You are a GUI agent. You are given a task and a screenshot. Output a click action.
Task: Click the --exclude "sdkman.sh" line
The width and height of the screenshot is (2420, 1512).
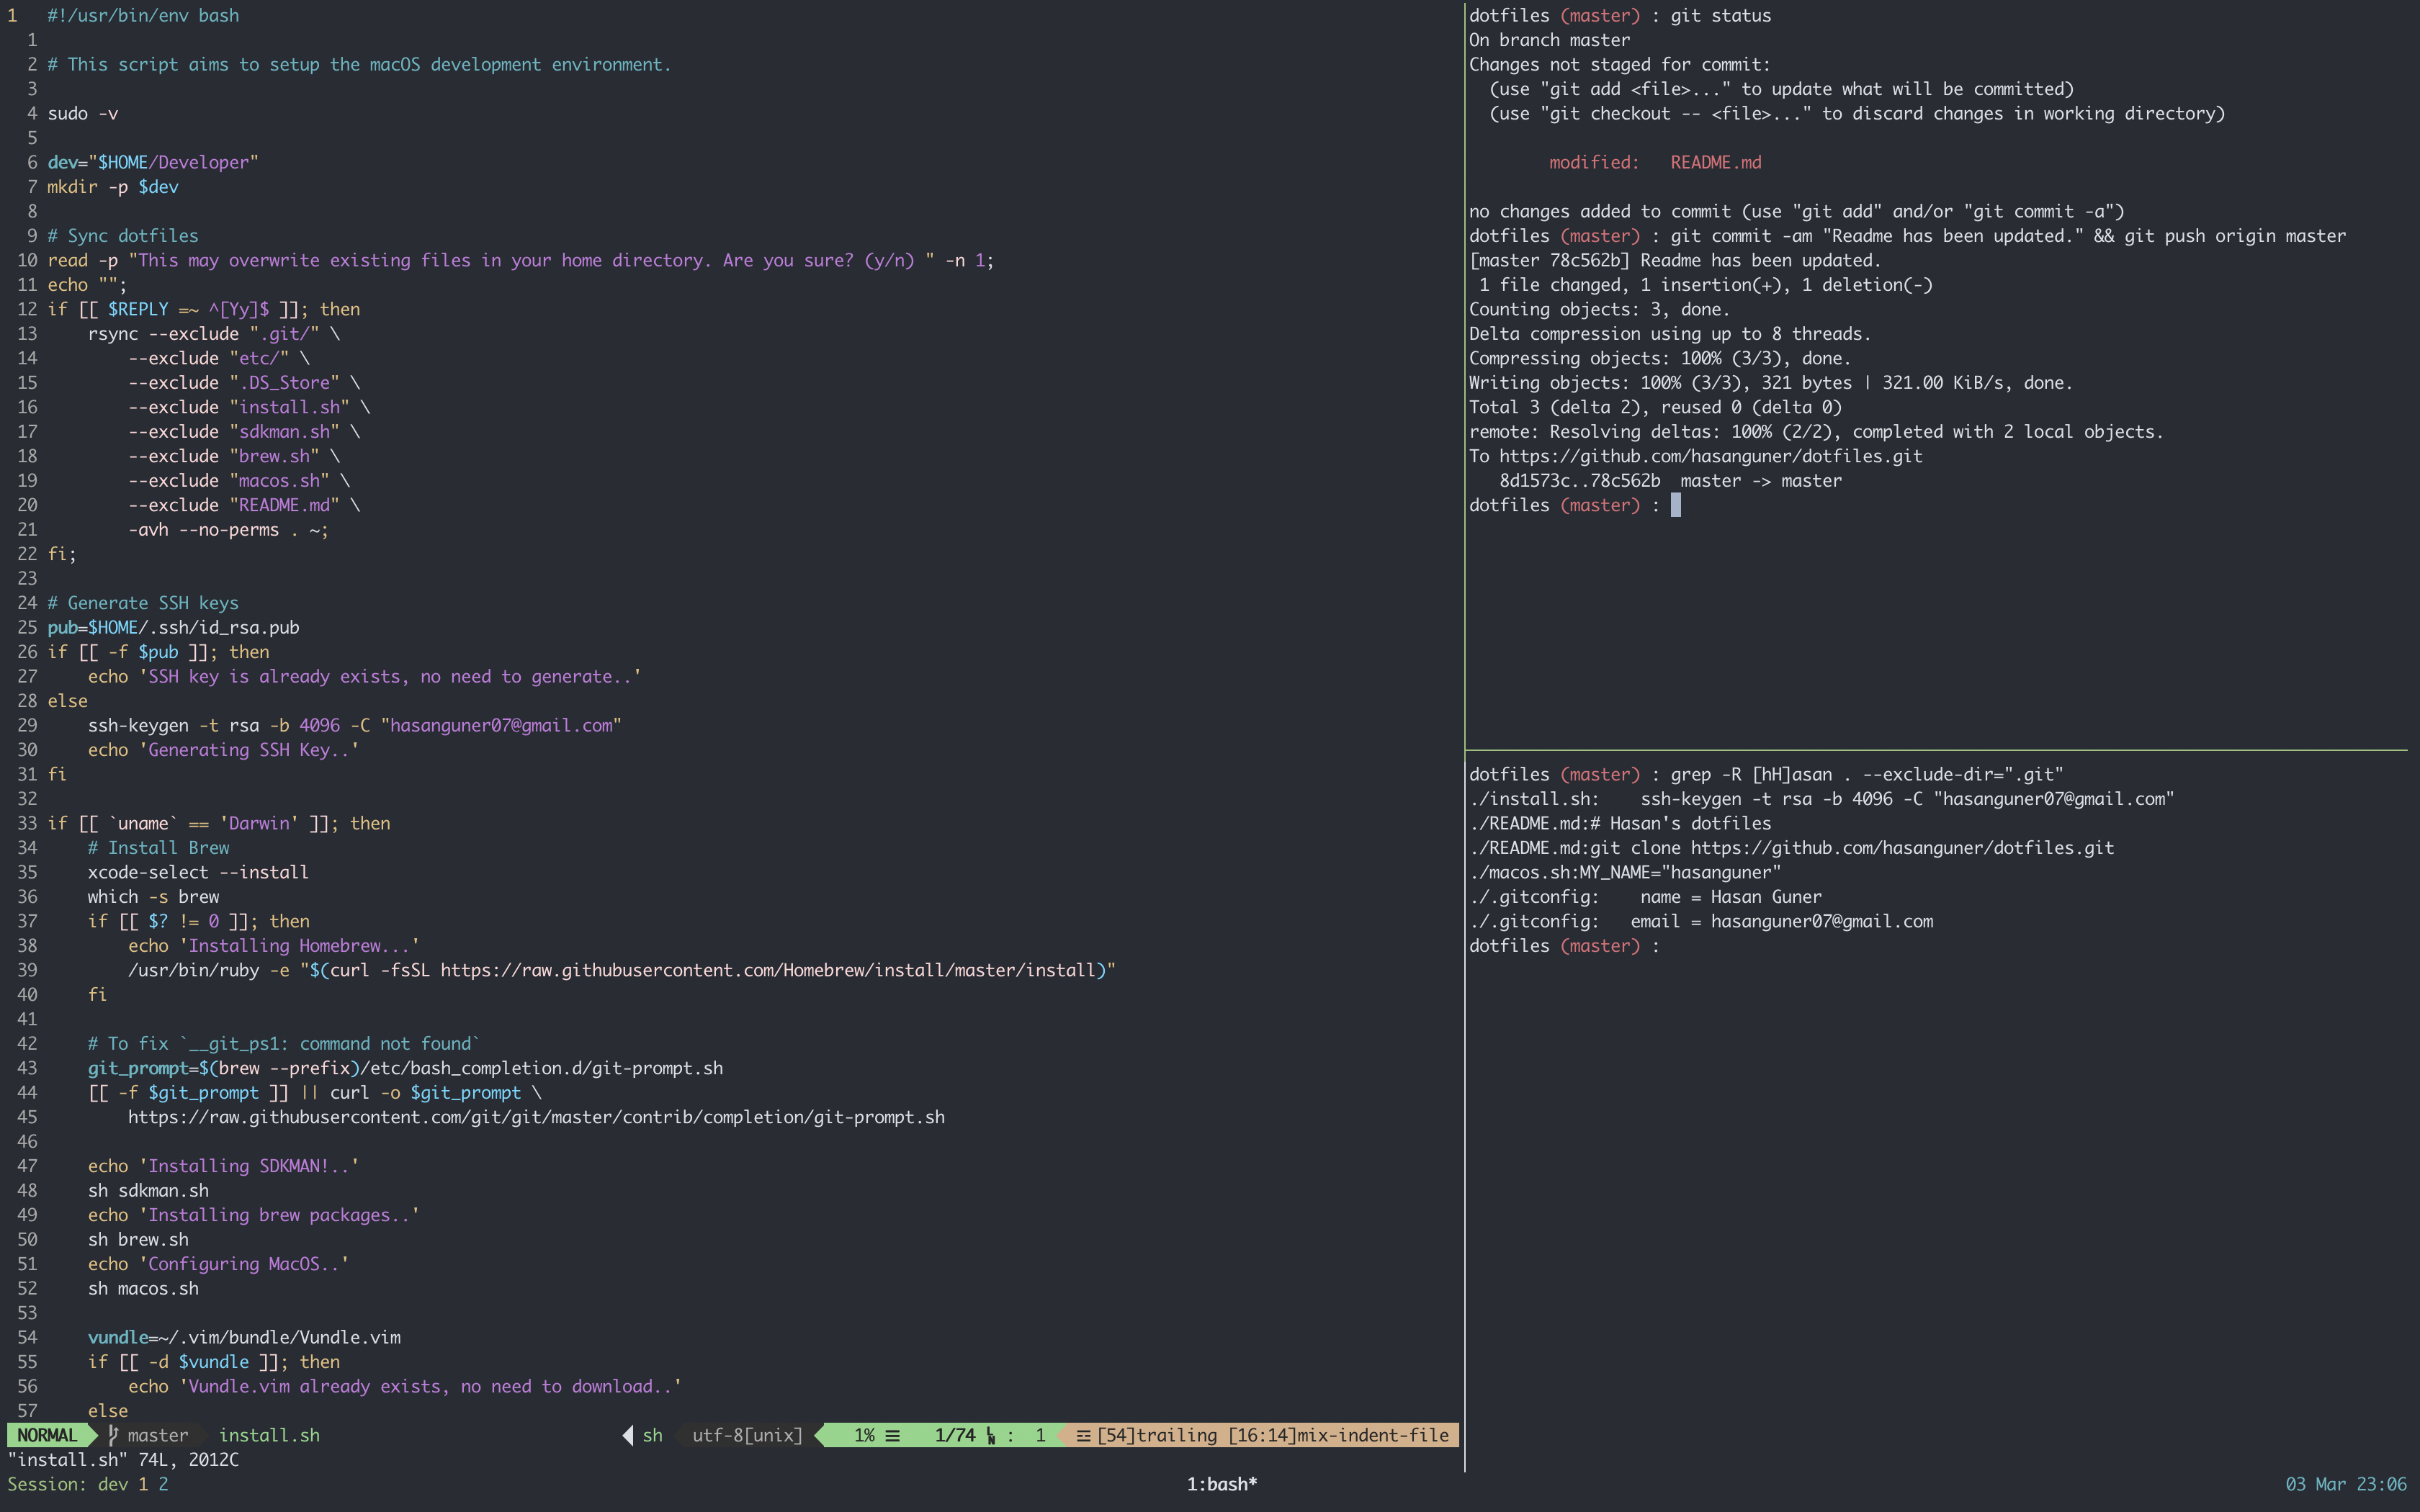[x=244, y=432]
